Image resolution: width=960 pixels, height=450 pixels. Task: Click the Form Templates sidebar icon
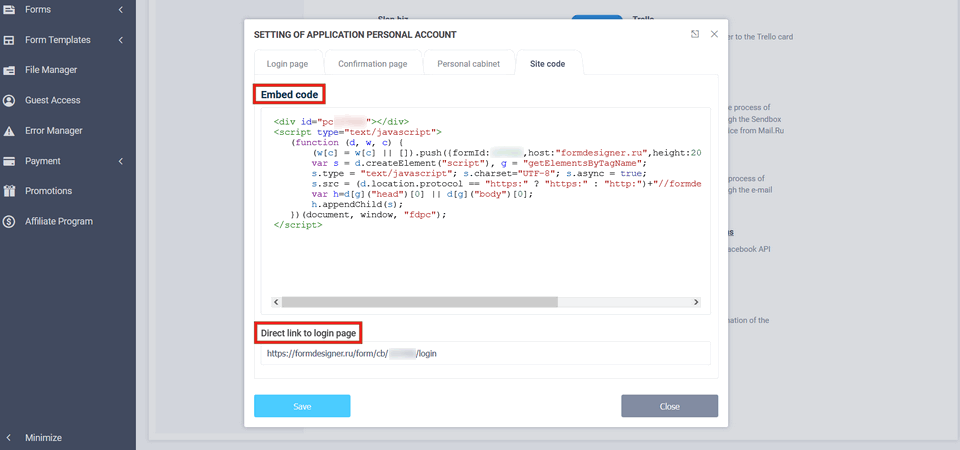pos(9,40)
